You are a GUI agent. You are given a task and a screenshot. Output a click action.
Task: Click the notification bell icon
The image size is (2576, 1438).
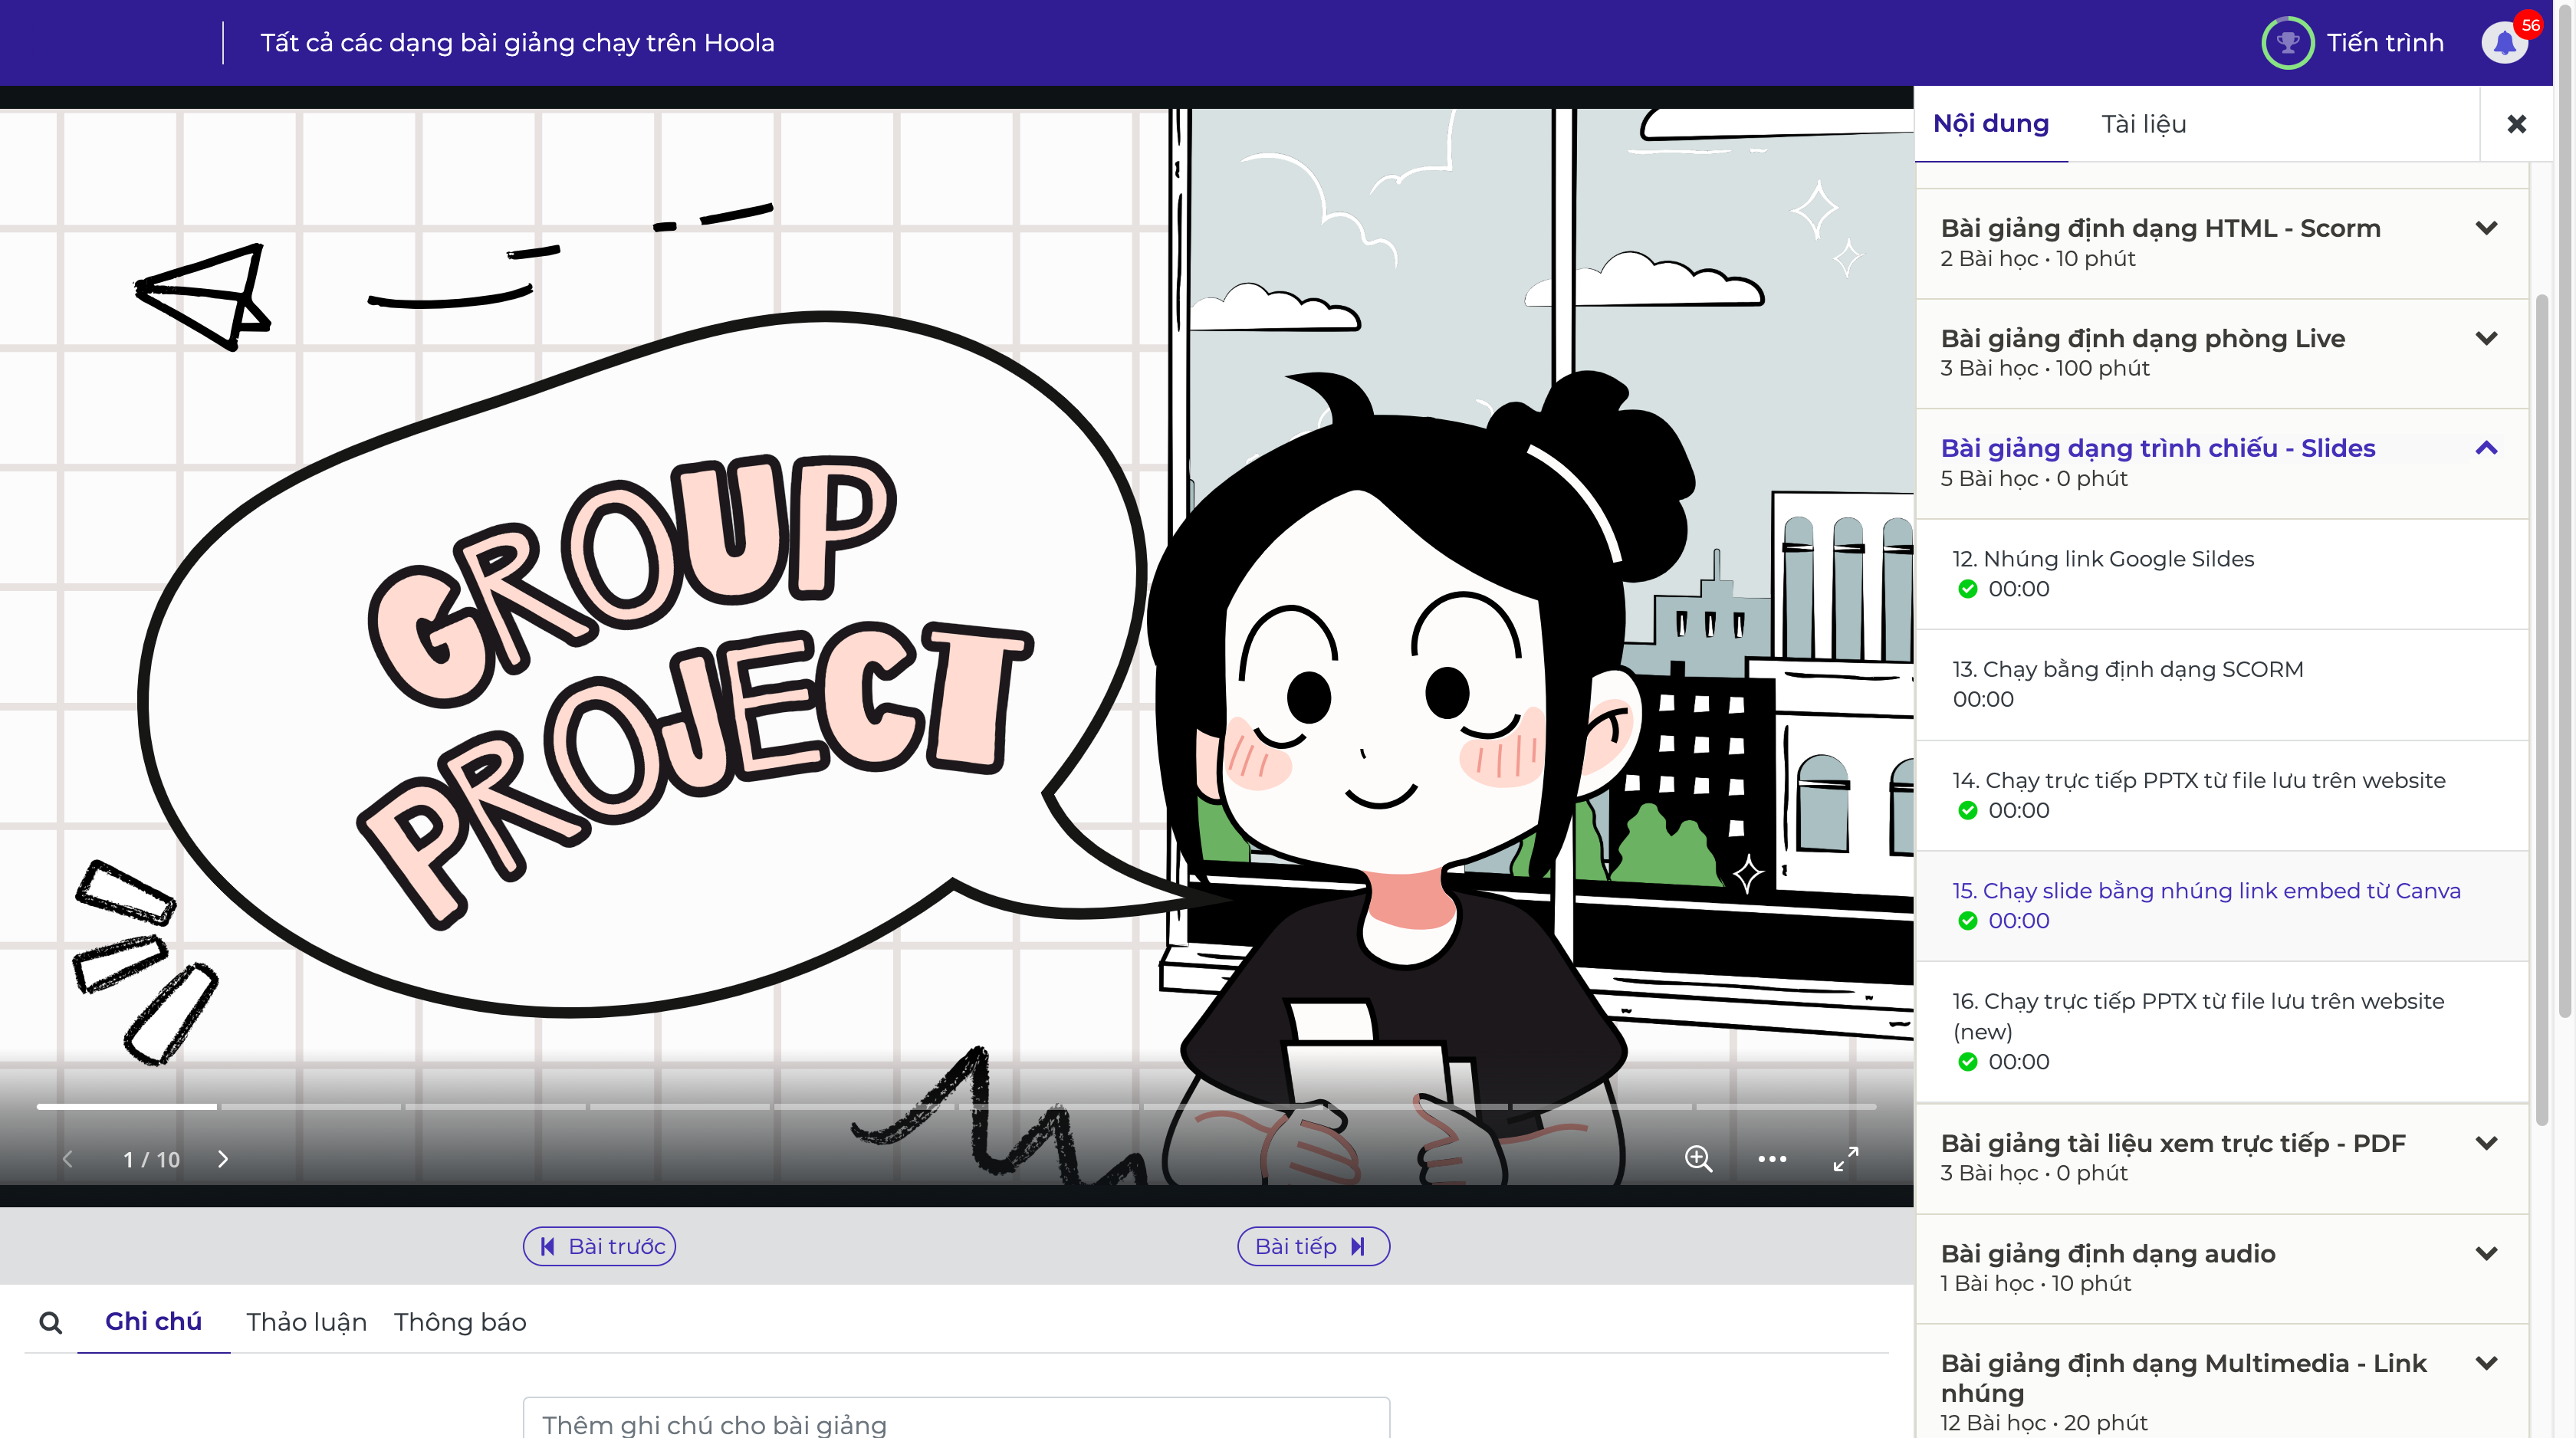tap(2504, 43)
